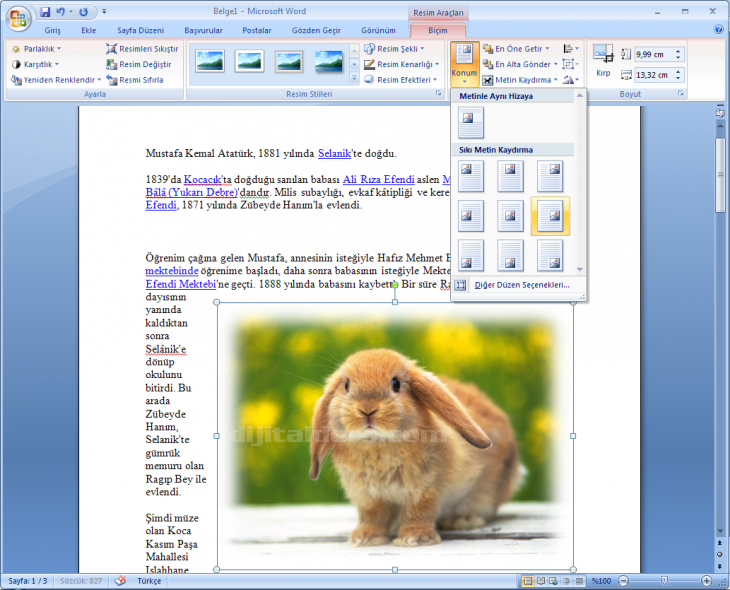
Task: Open the Parlaklık dropdown
Action: (x=36, y=49)
